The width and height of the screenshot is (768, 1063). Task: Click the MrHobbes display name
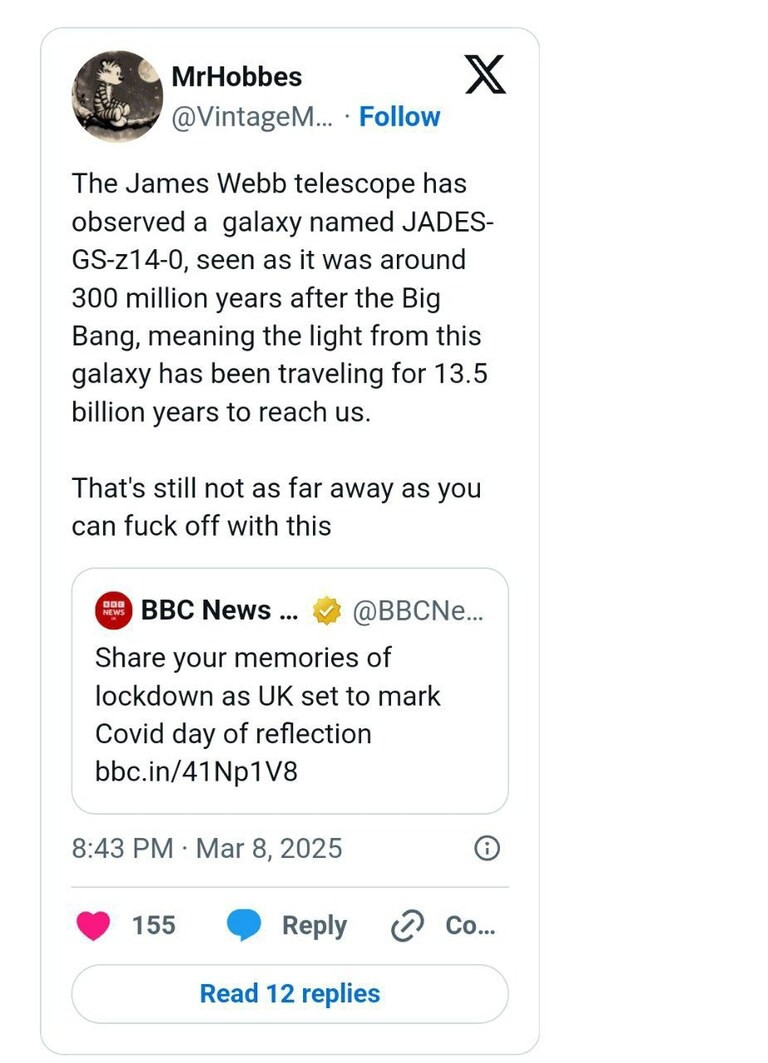pos(237,76)
